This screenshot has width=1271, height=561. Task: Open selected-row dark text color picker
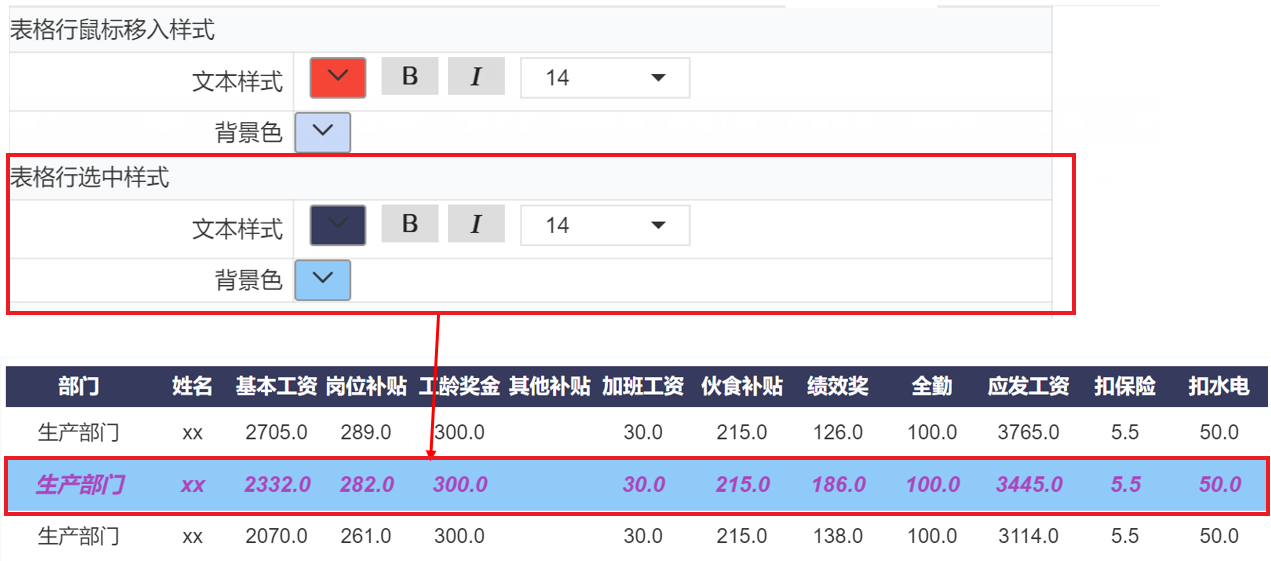pos(338,225)
